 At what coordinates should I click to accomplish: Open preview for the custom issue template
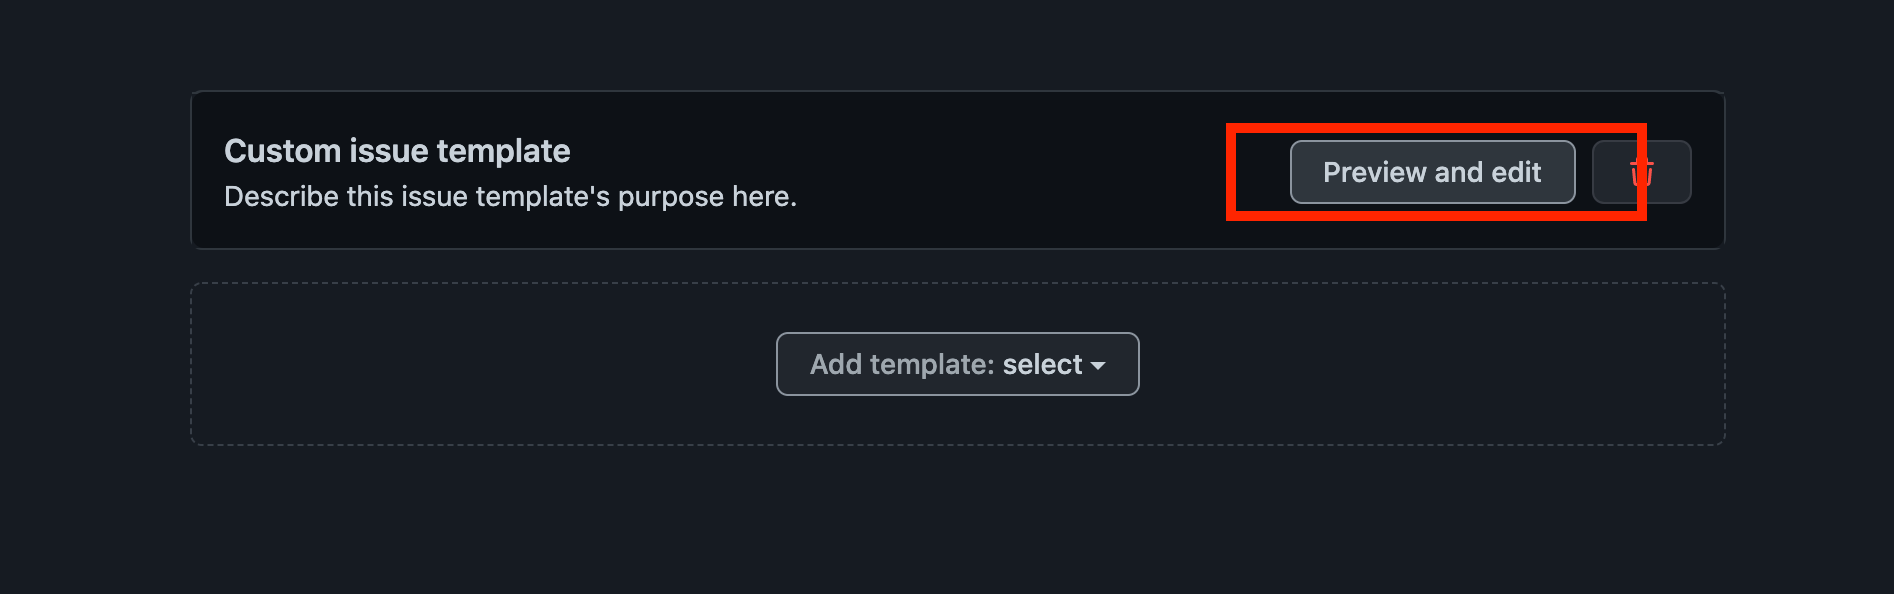pos(1431,172)
